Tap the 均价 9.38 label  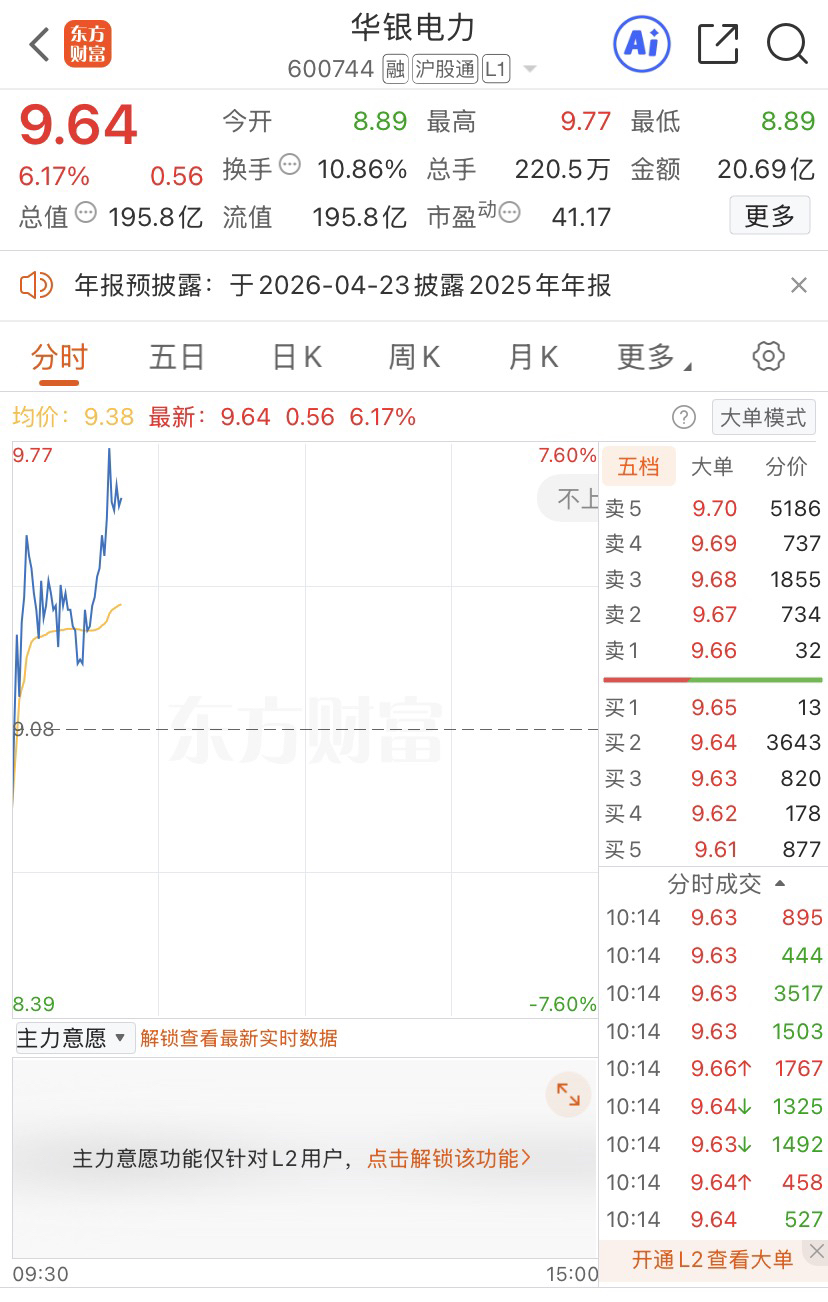[73, 417]
